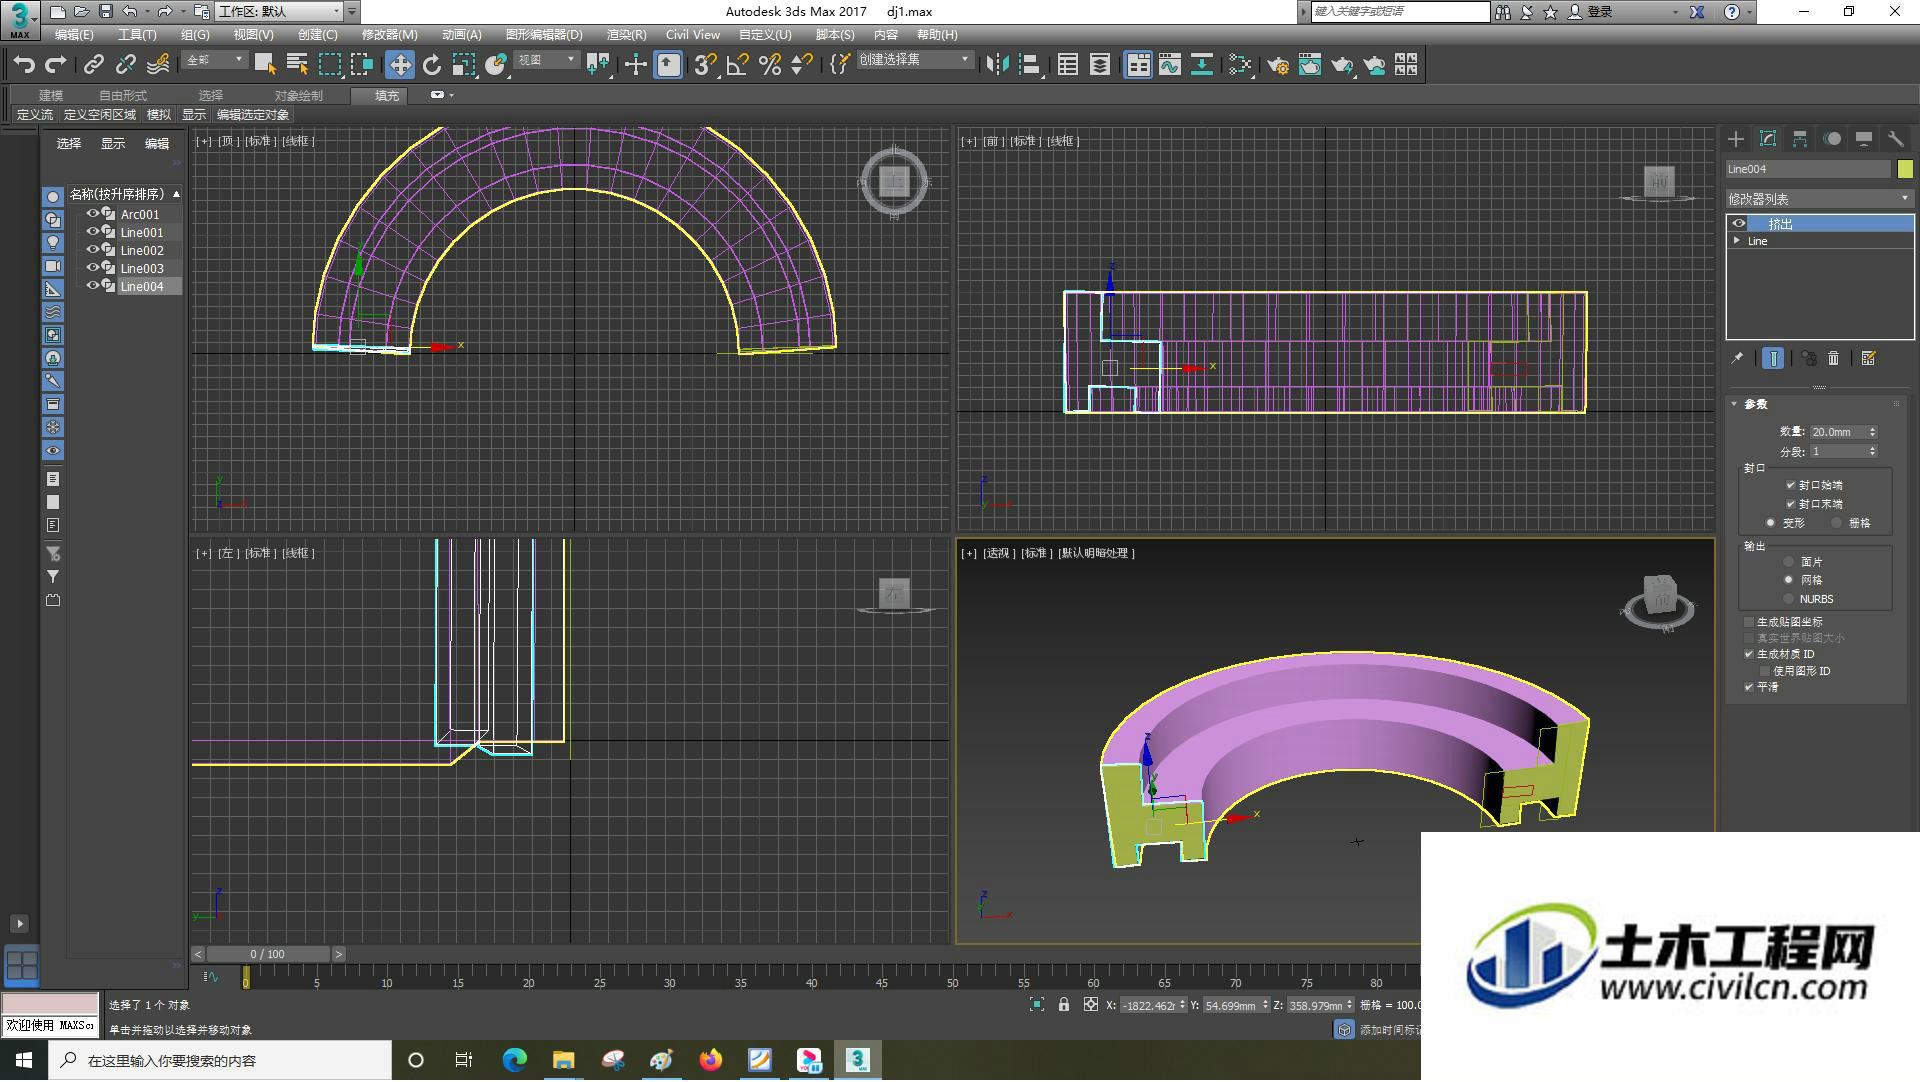The height and width of the screenshot is (1082, 1920).
Task: Click the Redo arrow in main toolbar
Action: point(56,65)
